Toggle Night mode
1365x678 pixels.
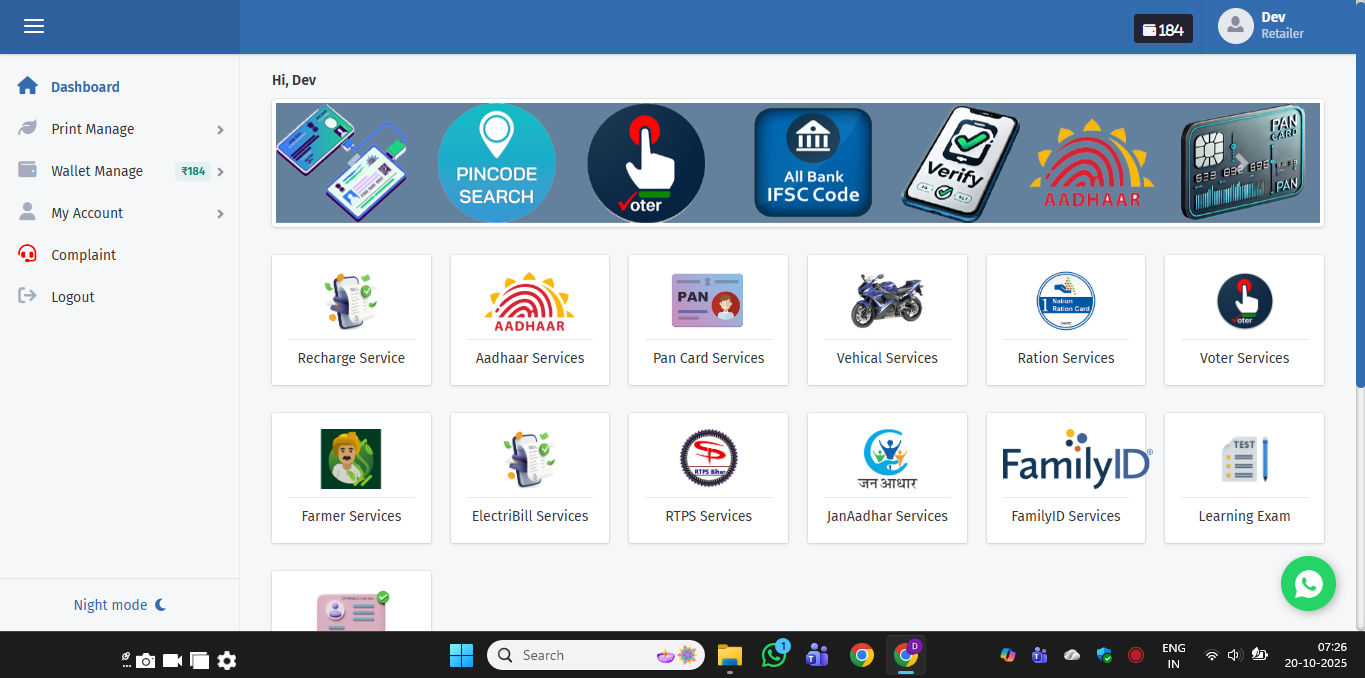(119, 605)
